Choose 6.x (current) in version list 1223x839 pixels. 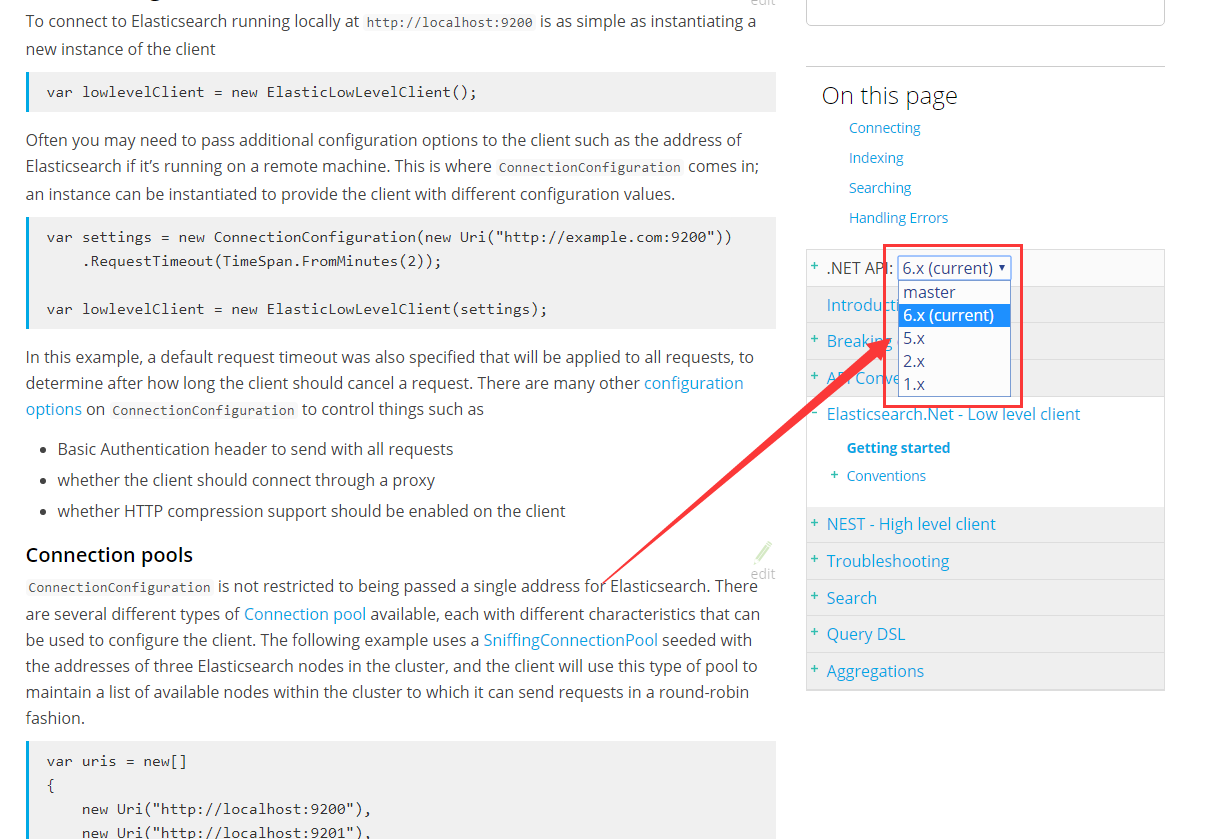(x=955, y=315)
